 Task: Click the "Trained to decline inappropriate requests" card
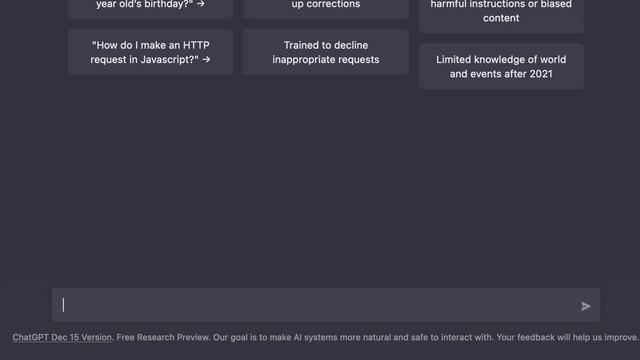coord(326,52)
